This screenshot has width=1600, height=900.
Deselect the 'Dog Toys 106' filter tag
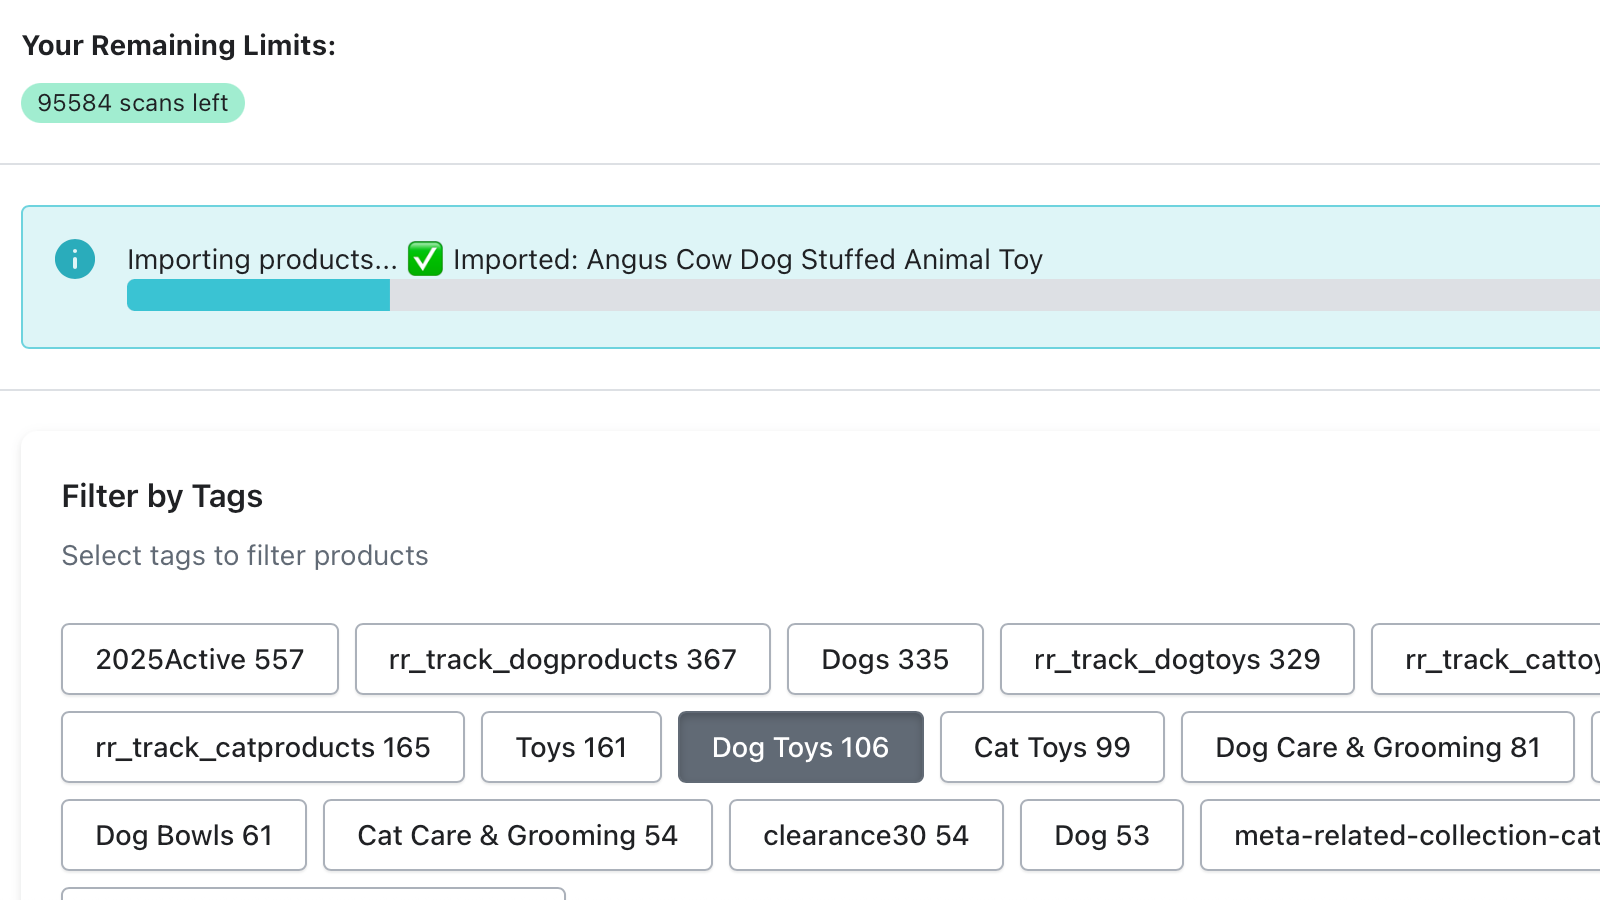(800, 747)
